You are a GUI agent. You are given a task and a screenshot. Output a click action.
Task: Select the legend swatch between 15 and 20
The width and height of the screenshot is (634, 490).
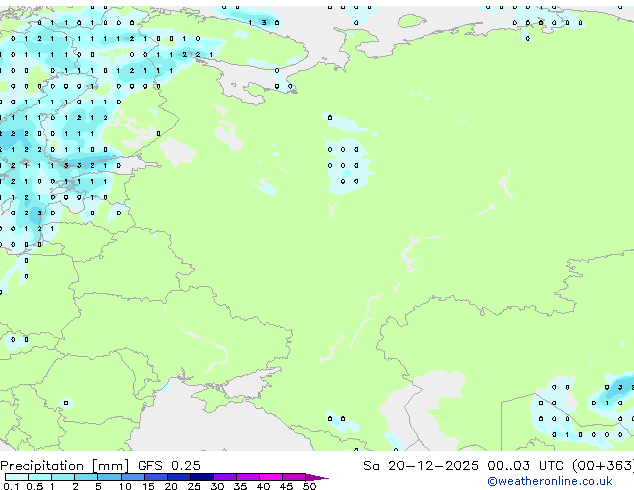click(x=156, y=477)
